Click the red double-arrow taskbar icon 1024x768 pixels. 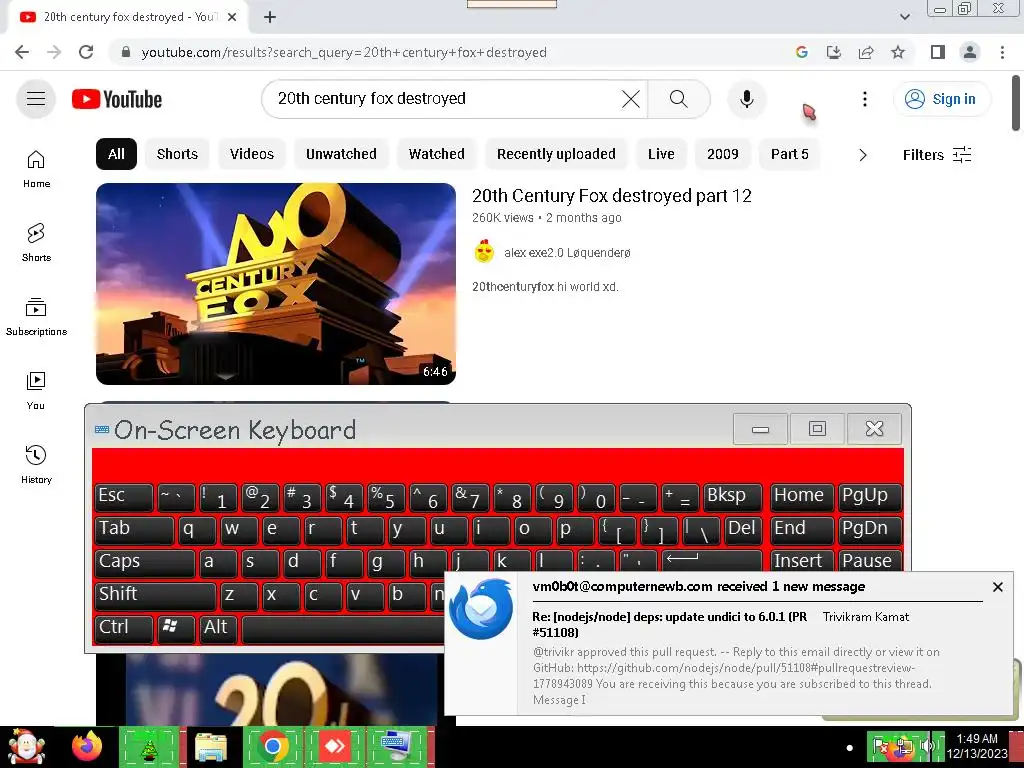[334, 746]
